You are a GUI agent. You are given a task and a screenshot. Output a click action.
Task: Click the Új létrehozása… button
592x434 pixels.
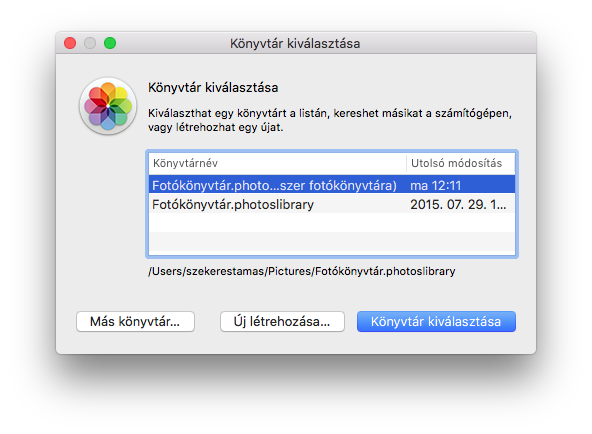tap(282, 322)
